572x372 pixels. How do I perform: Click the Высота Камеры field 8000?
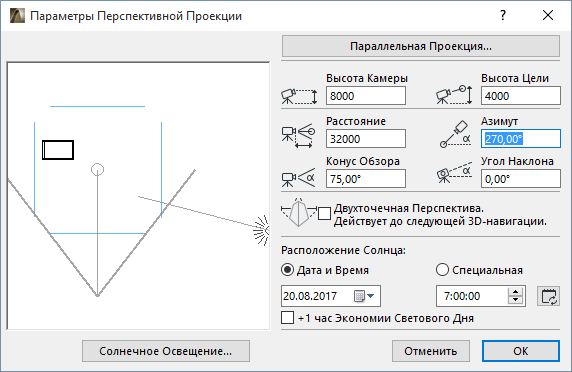pyautogui.click(x=366, y=96)
